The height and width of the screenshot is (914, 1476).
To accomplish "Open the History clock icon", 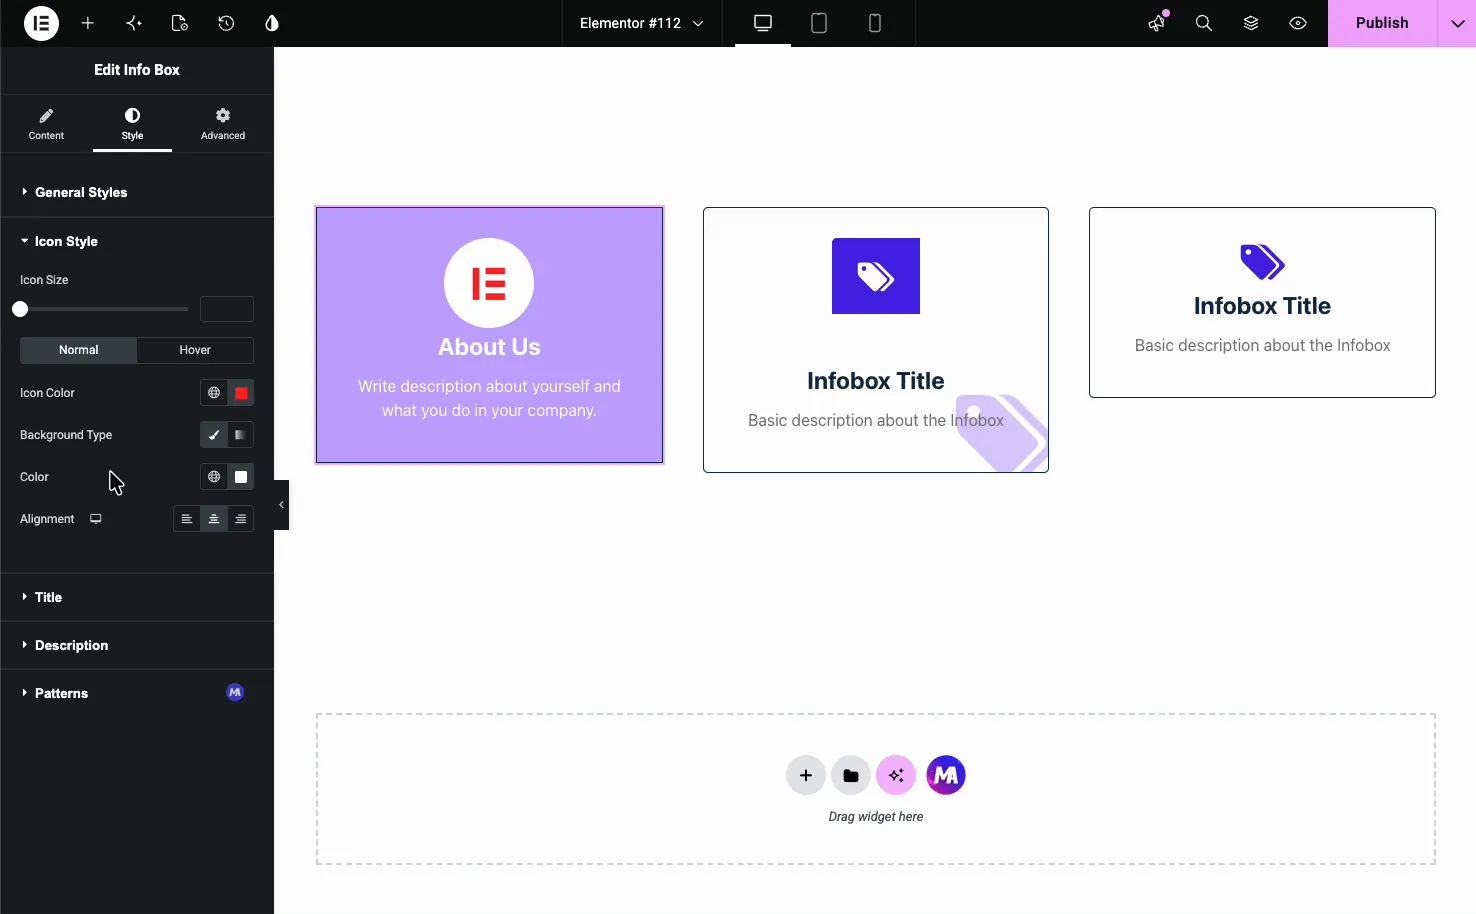I will (226, 23).
